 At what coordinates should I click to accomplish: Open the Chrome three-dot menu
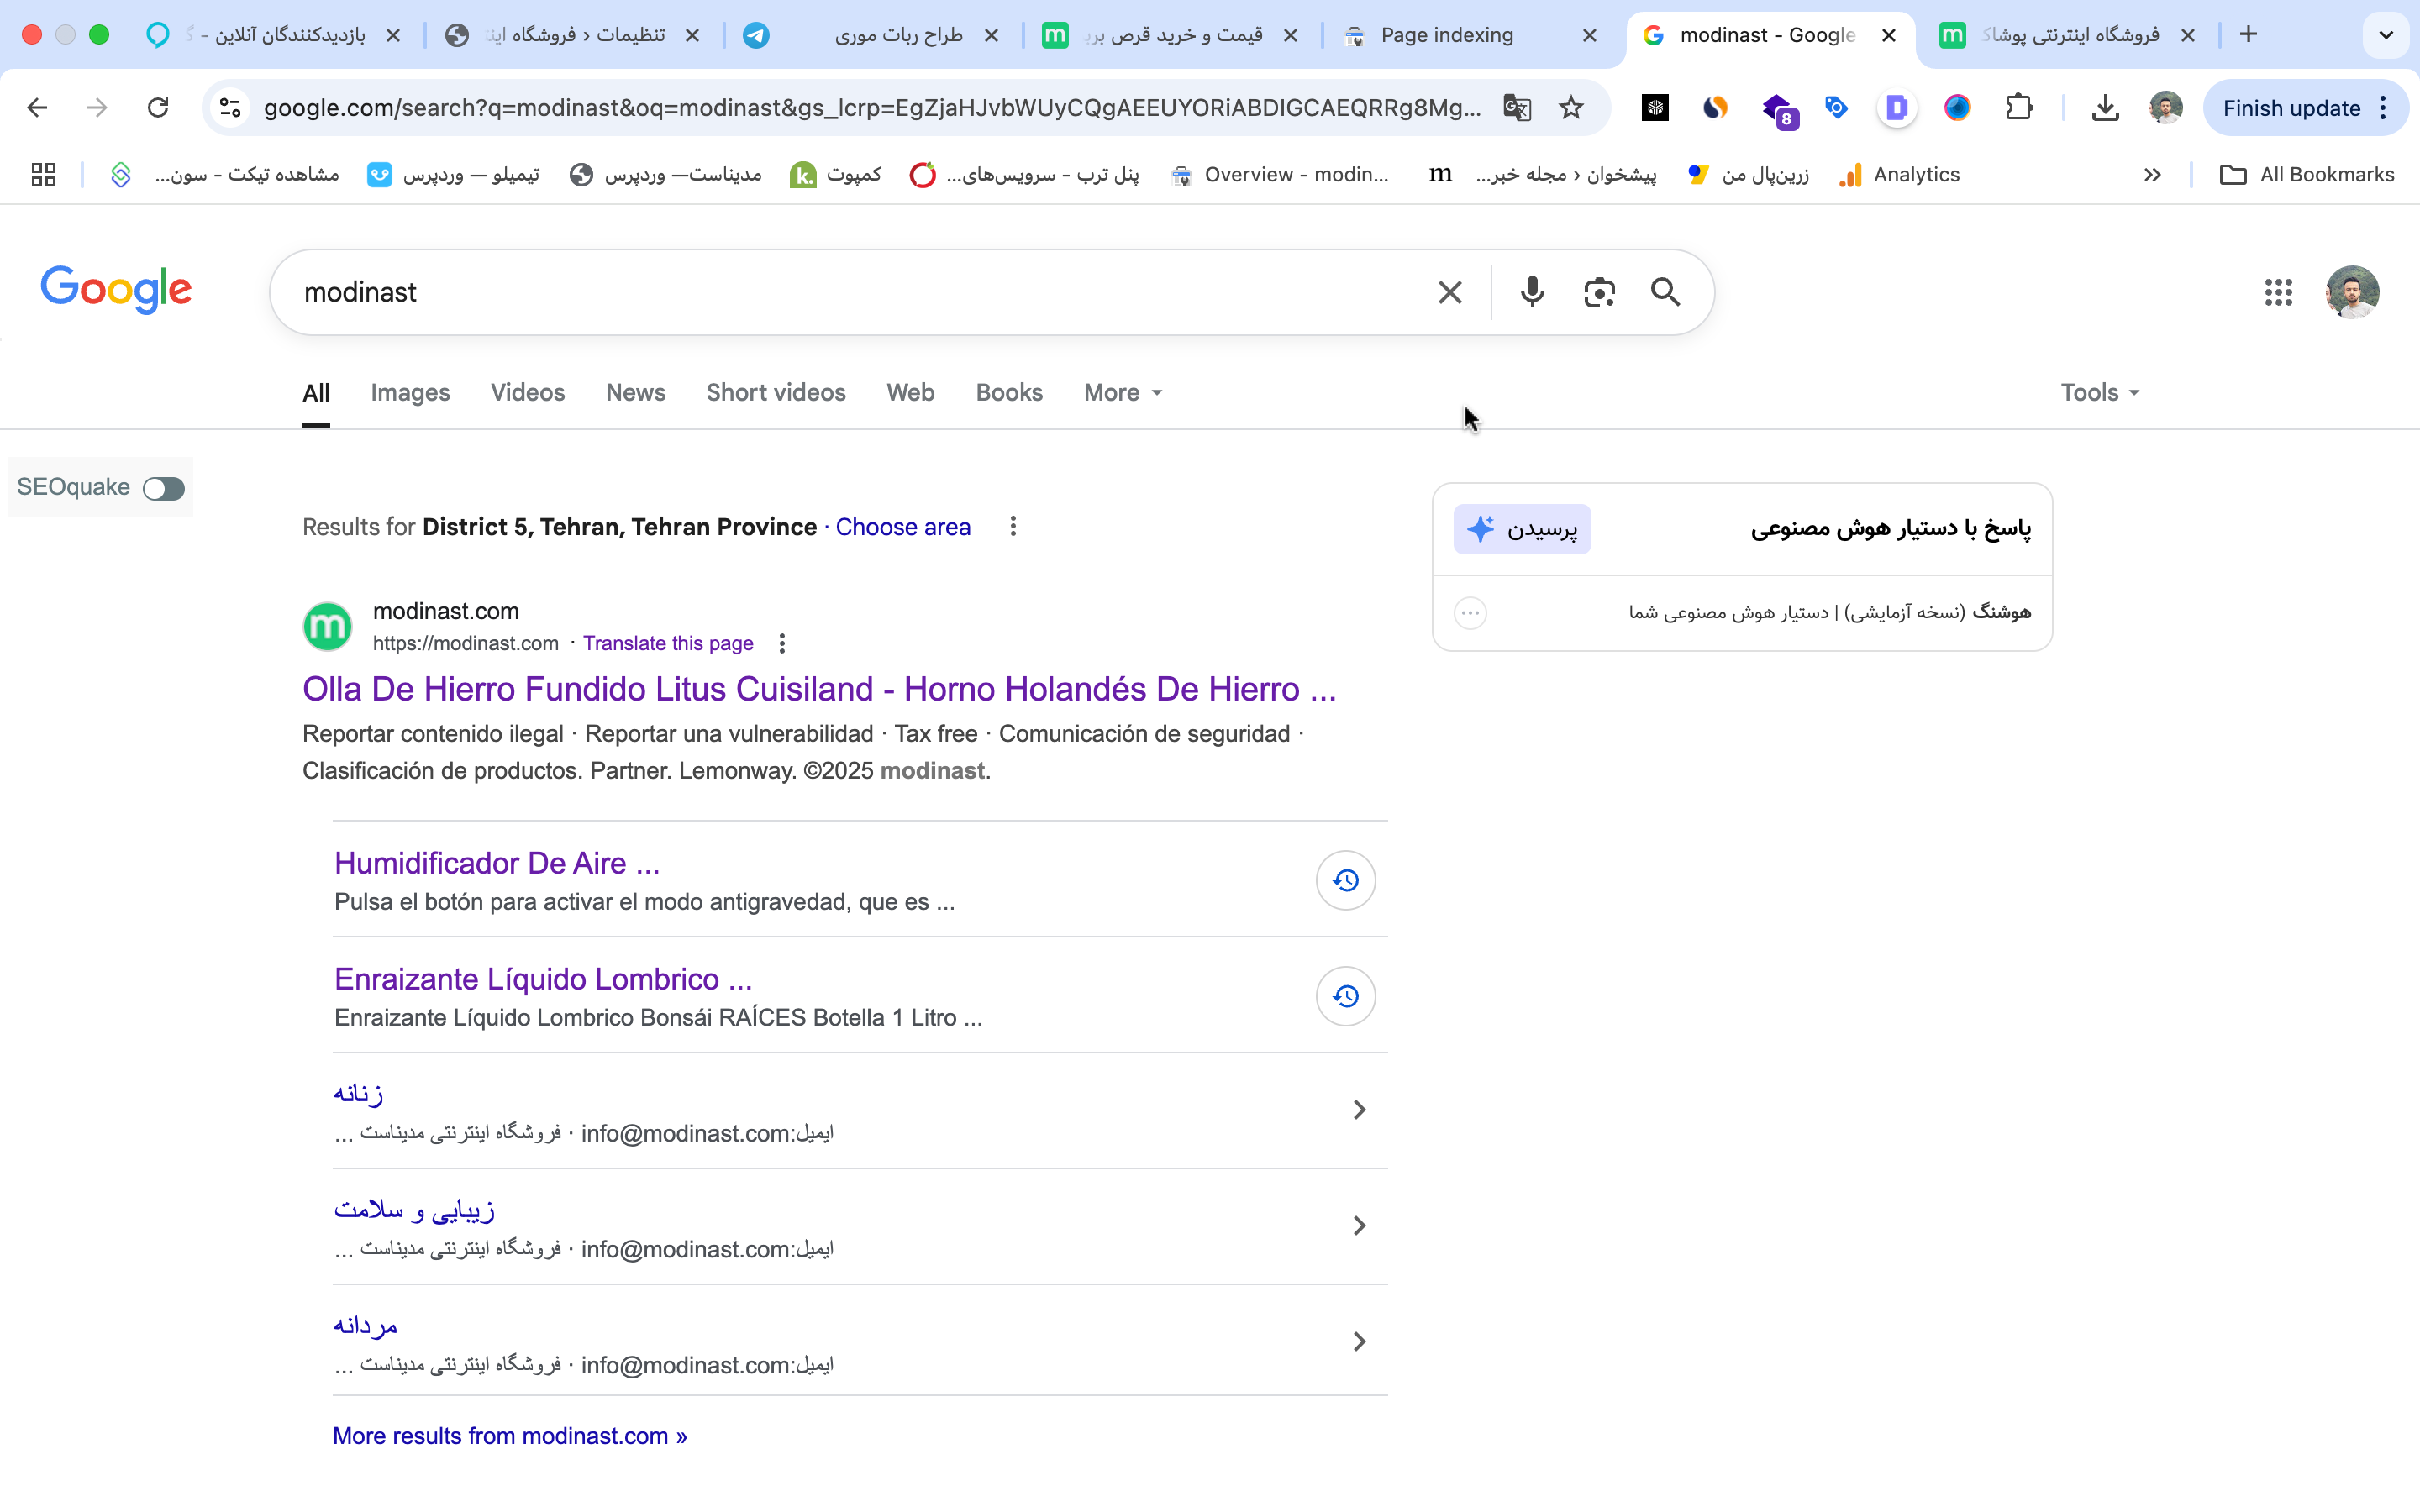(2384, 108)
